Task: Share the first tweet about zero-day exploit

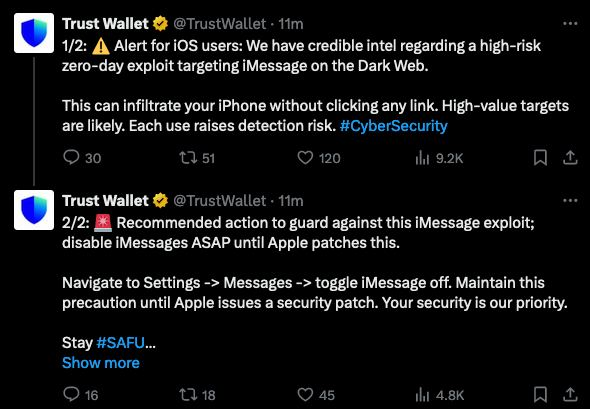Action: click(570, 158)
